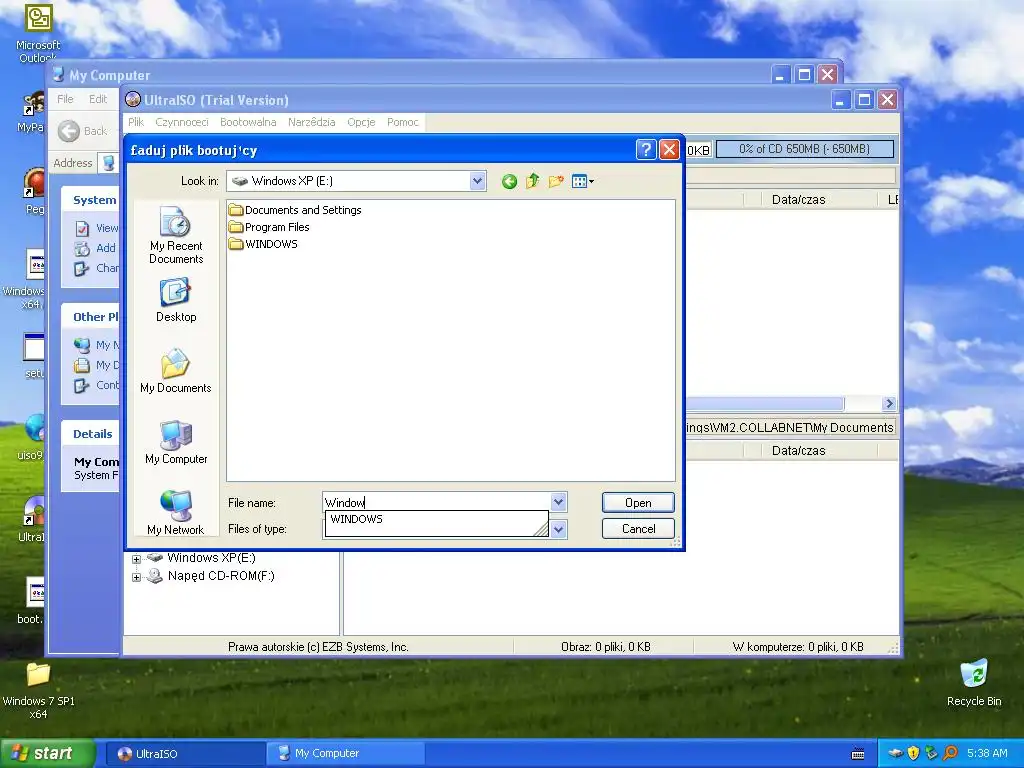Click the lower Data/czas column header
This screenshot has height=768, width=1024.
tap(798, 451)
